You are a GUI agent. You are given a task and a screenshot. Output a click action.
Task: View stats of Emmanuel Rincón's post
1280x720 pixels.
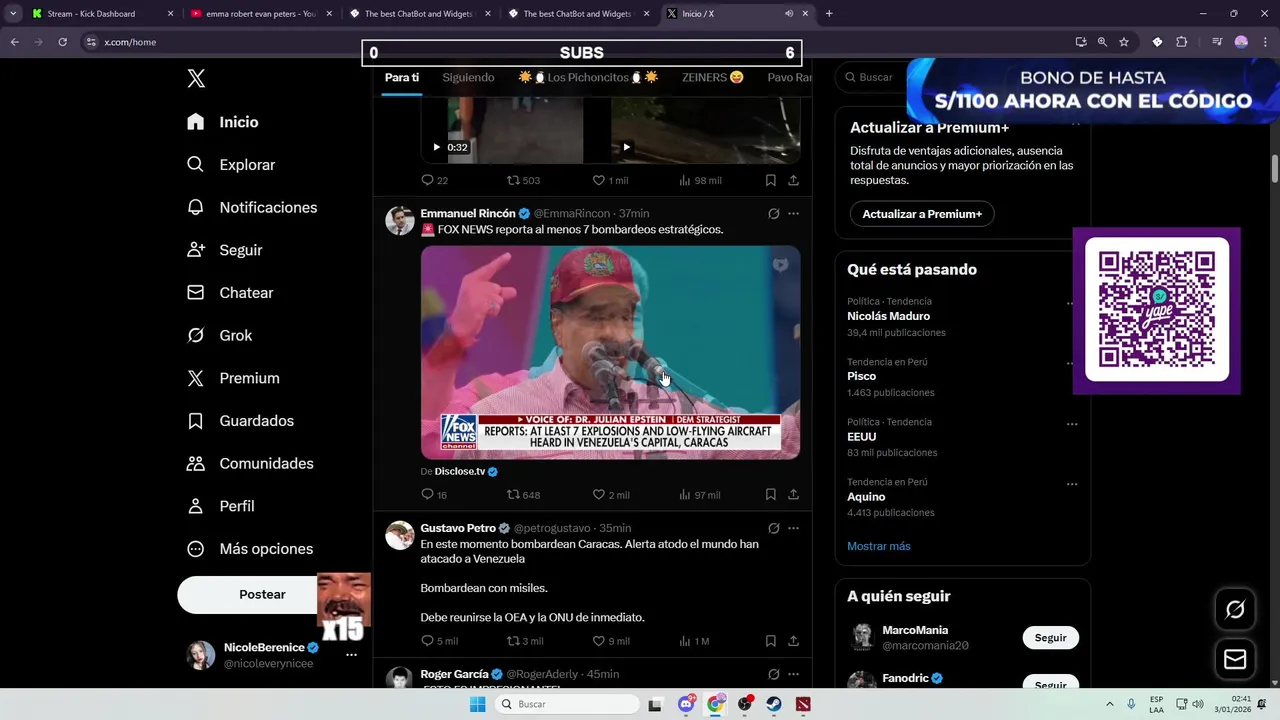699,495
